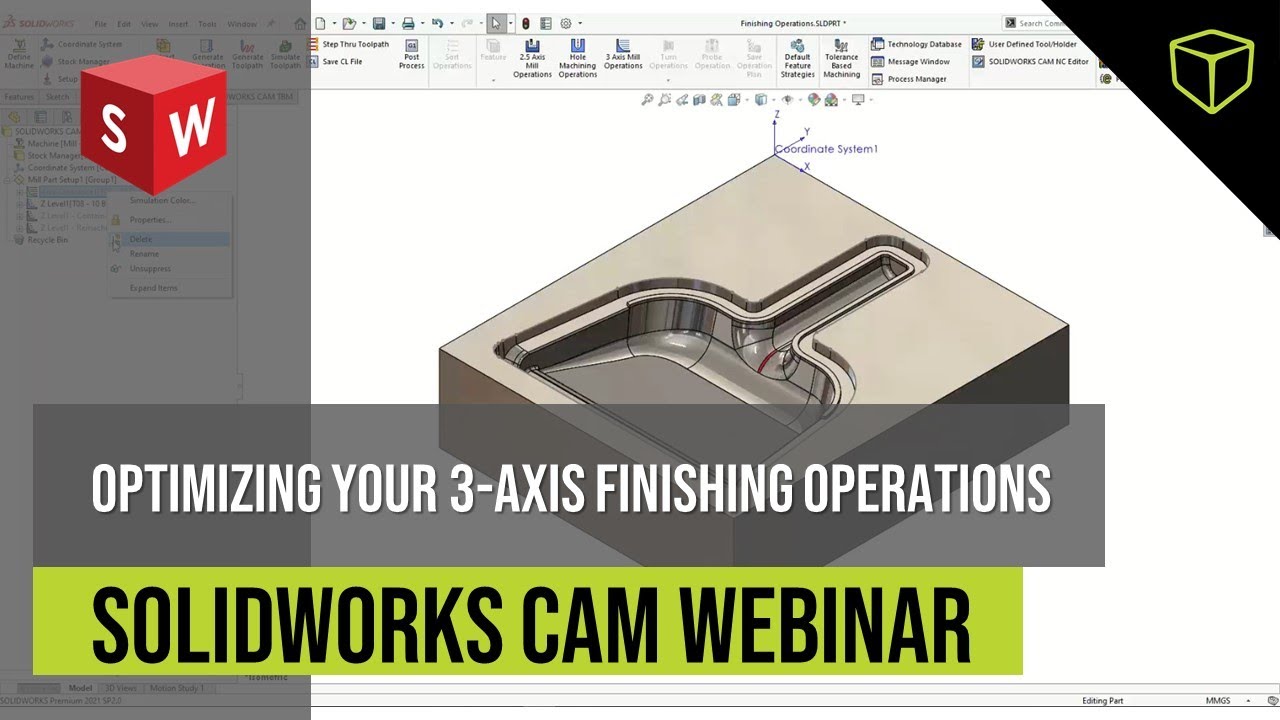
Task: Click Zoom to Fit magnifier icon
Action: [648, 99]
